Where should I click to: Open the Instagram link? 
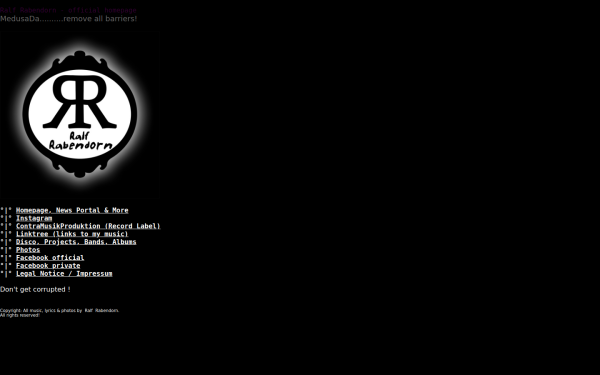coord(34,218)
